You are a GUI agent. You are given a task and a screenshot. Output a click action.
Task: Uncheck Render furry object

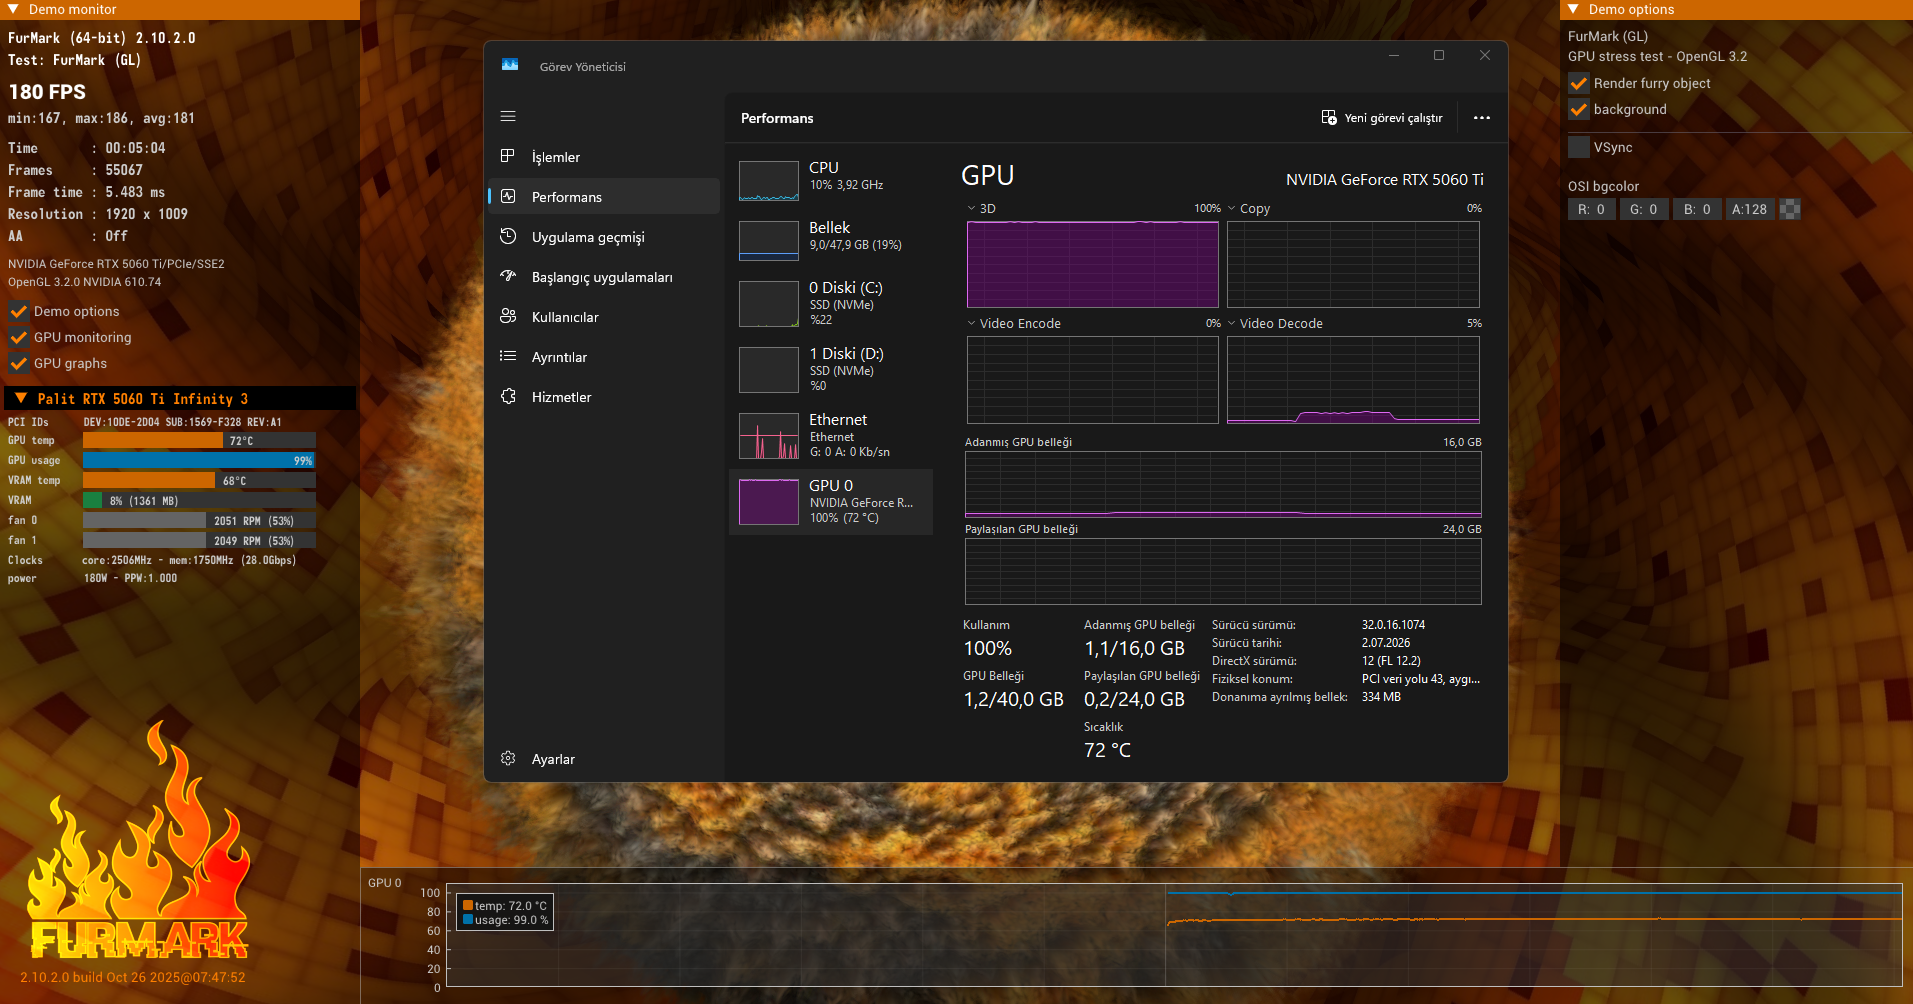(1579, 83)
